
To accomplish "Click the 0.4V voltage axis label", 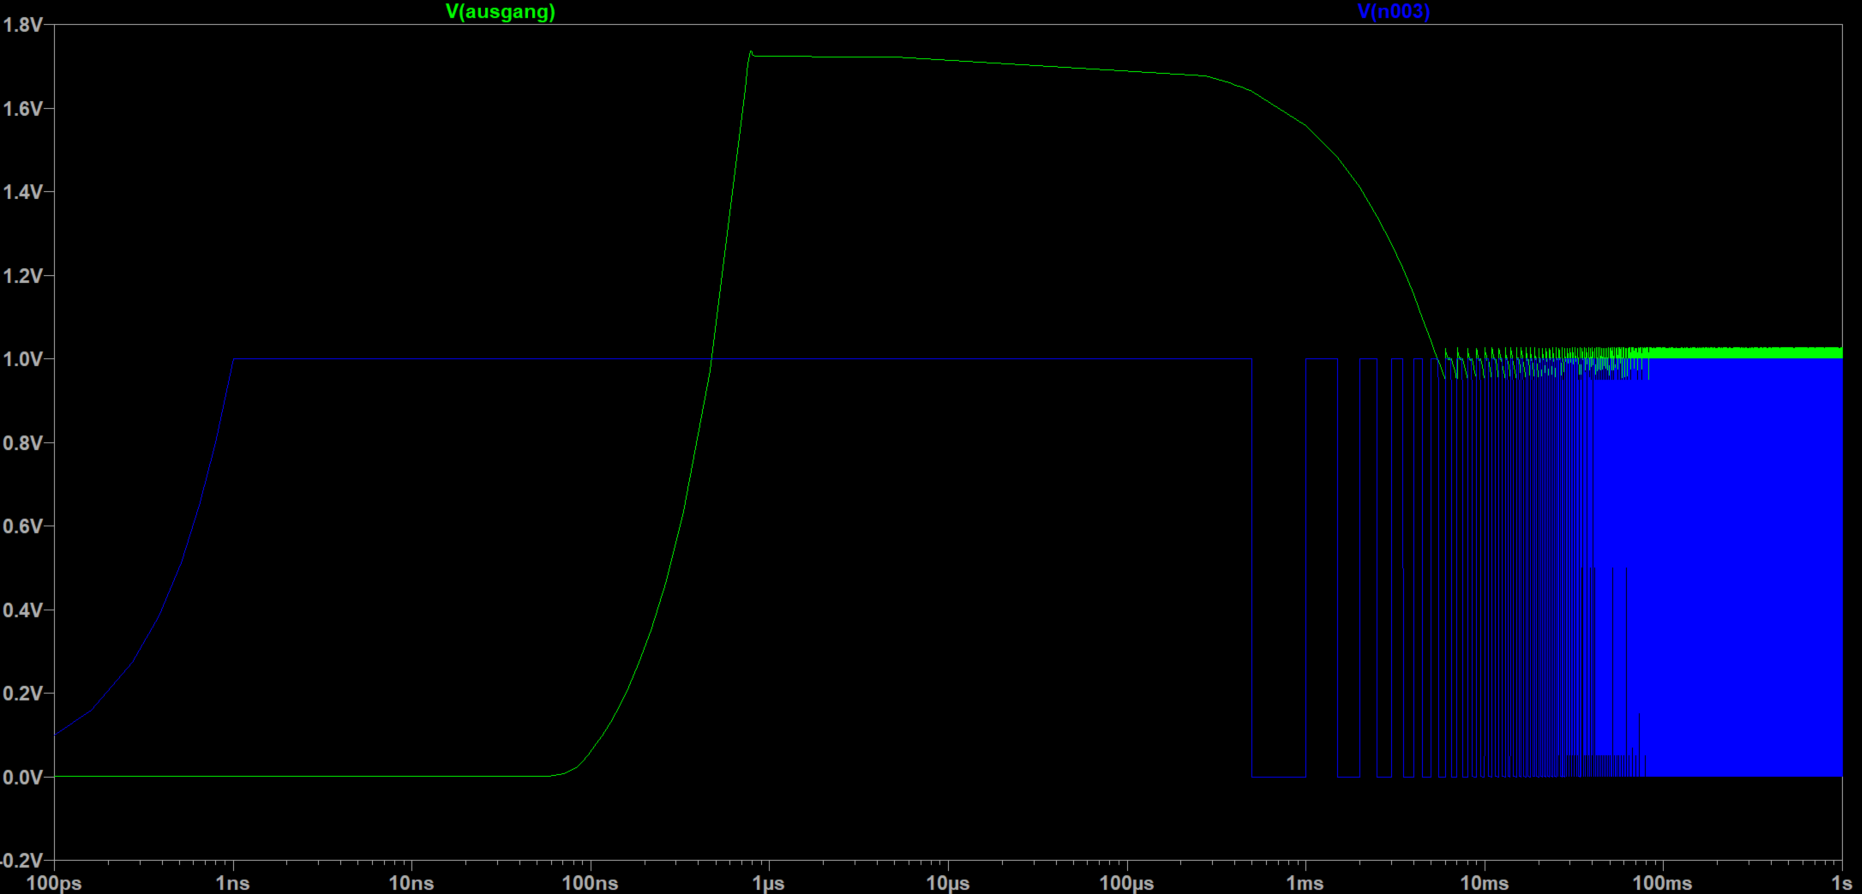I will 23,610.
